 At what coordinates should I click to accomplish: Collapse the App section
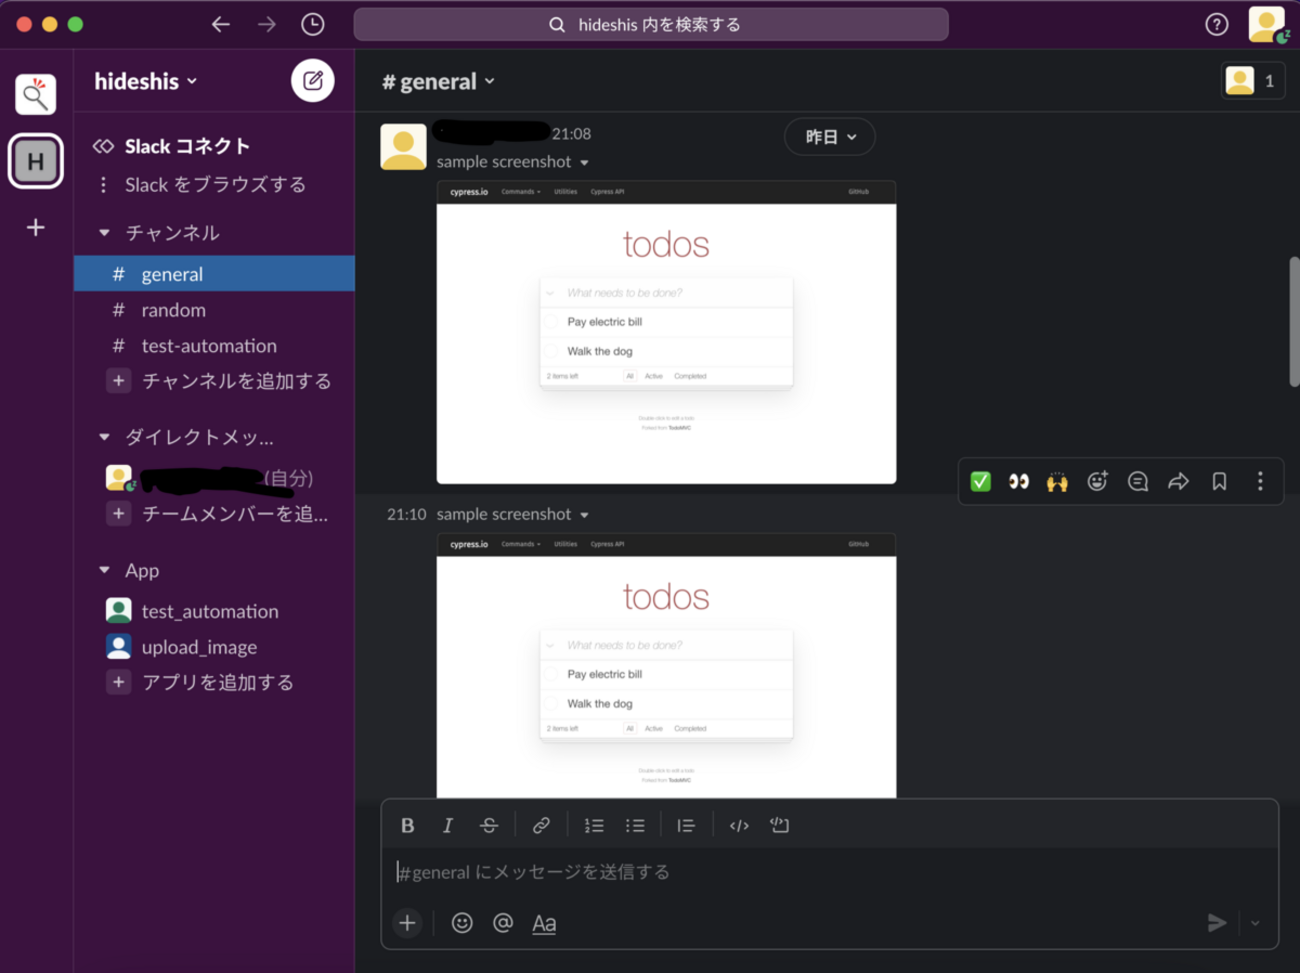(104, 570)
